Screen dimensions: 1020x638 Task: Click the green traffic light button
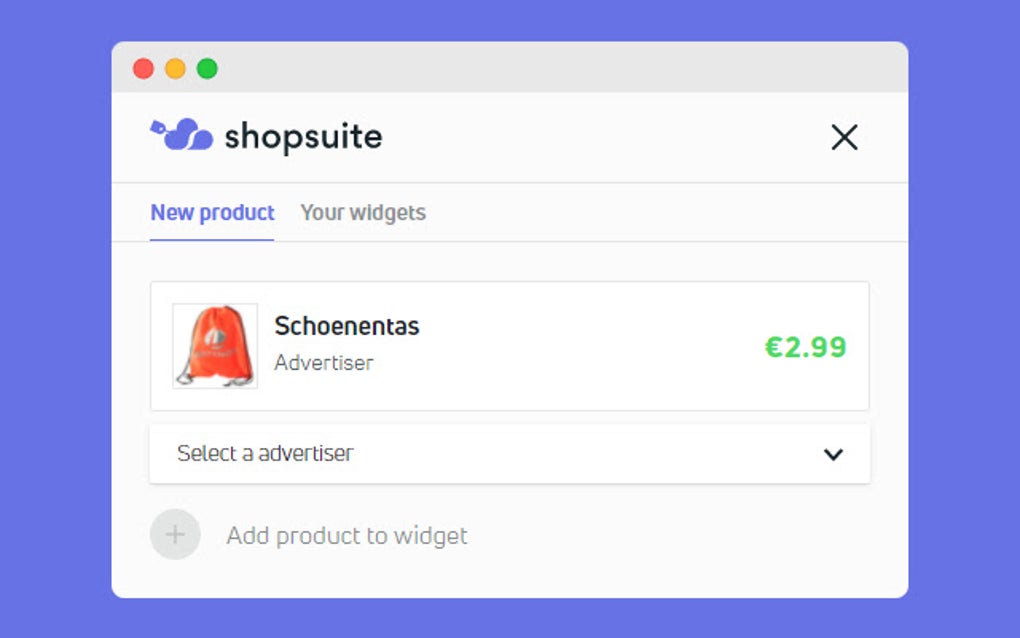pos(208,68)
